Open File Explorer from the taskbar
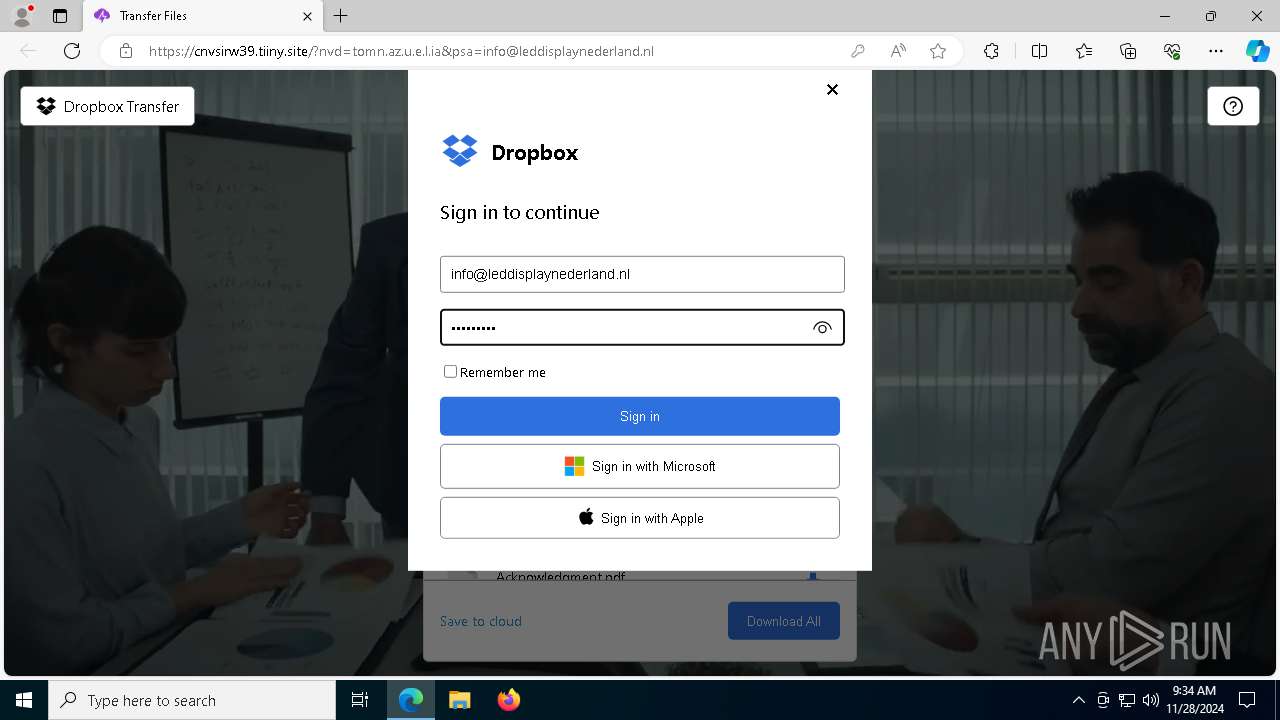Viewport: 1280px width, 720px height. pos(459,700)
